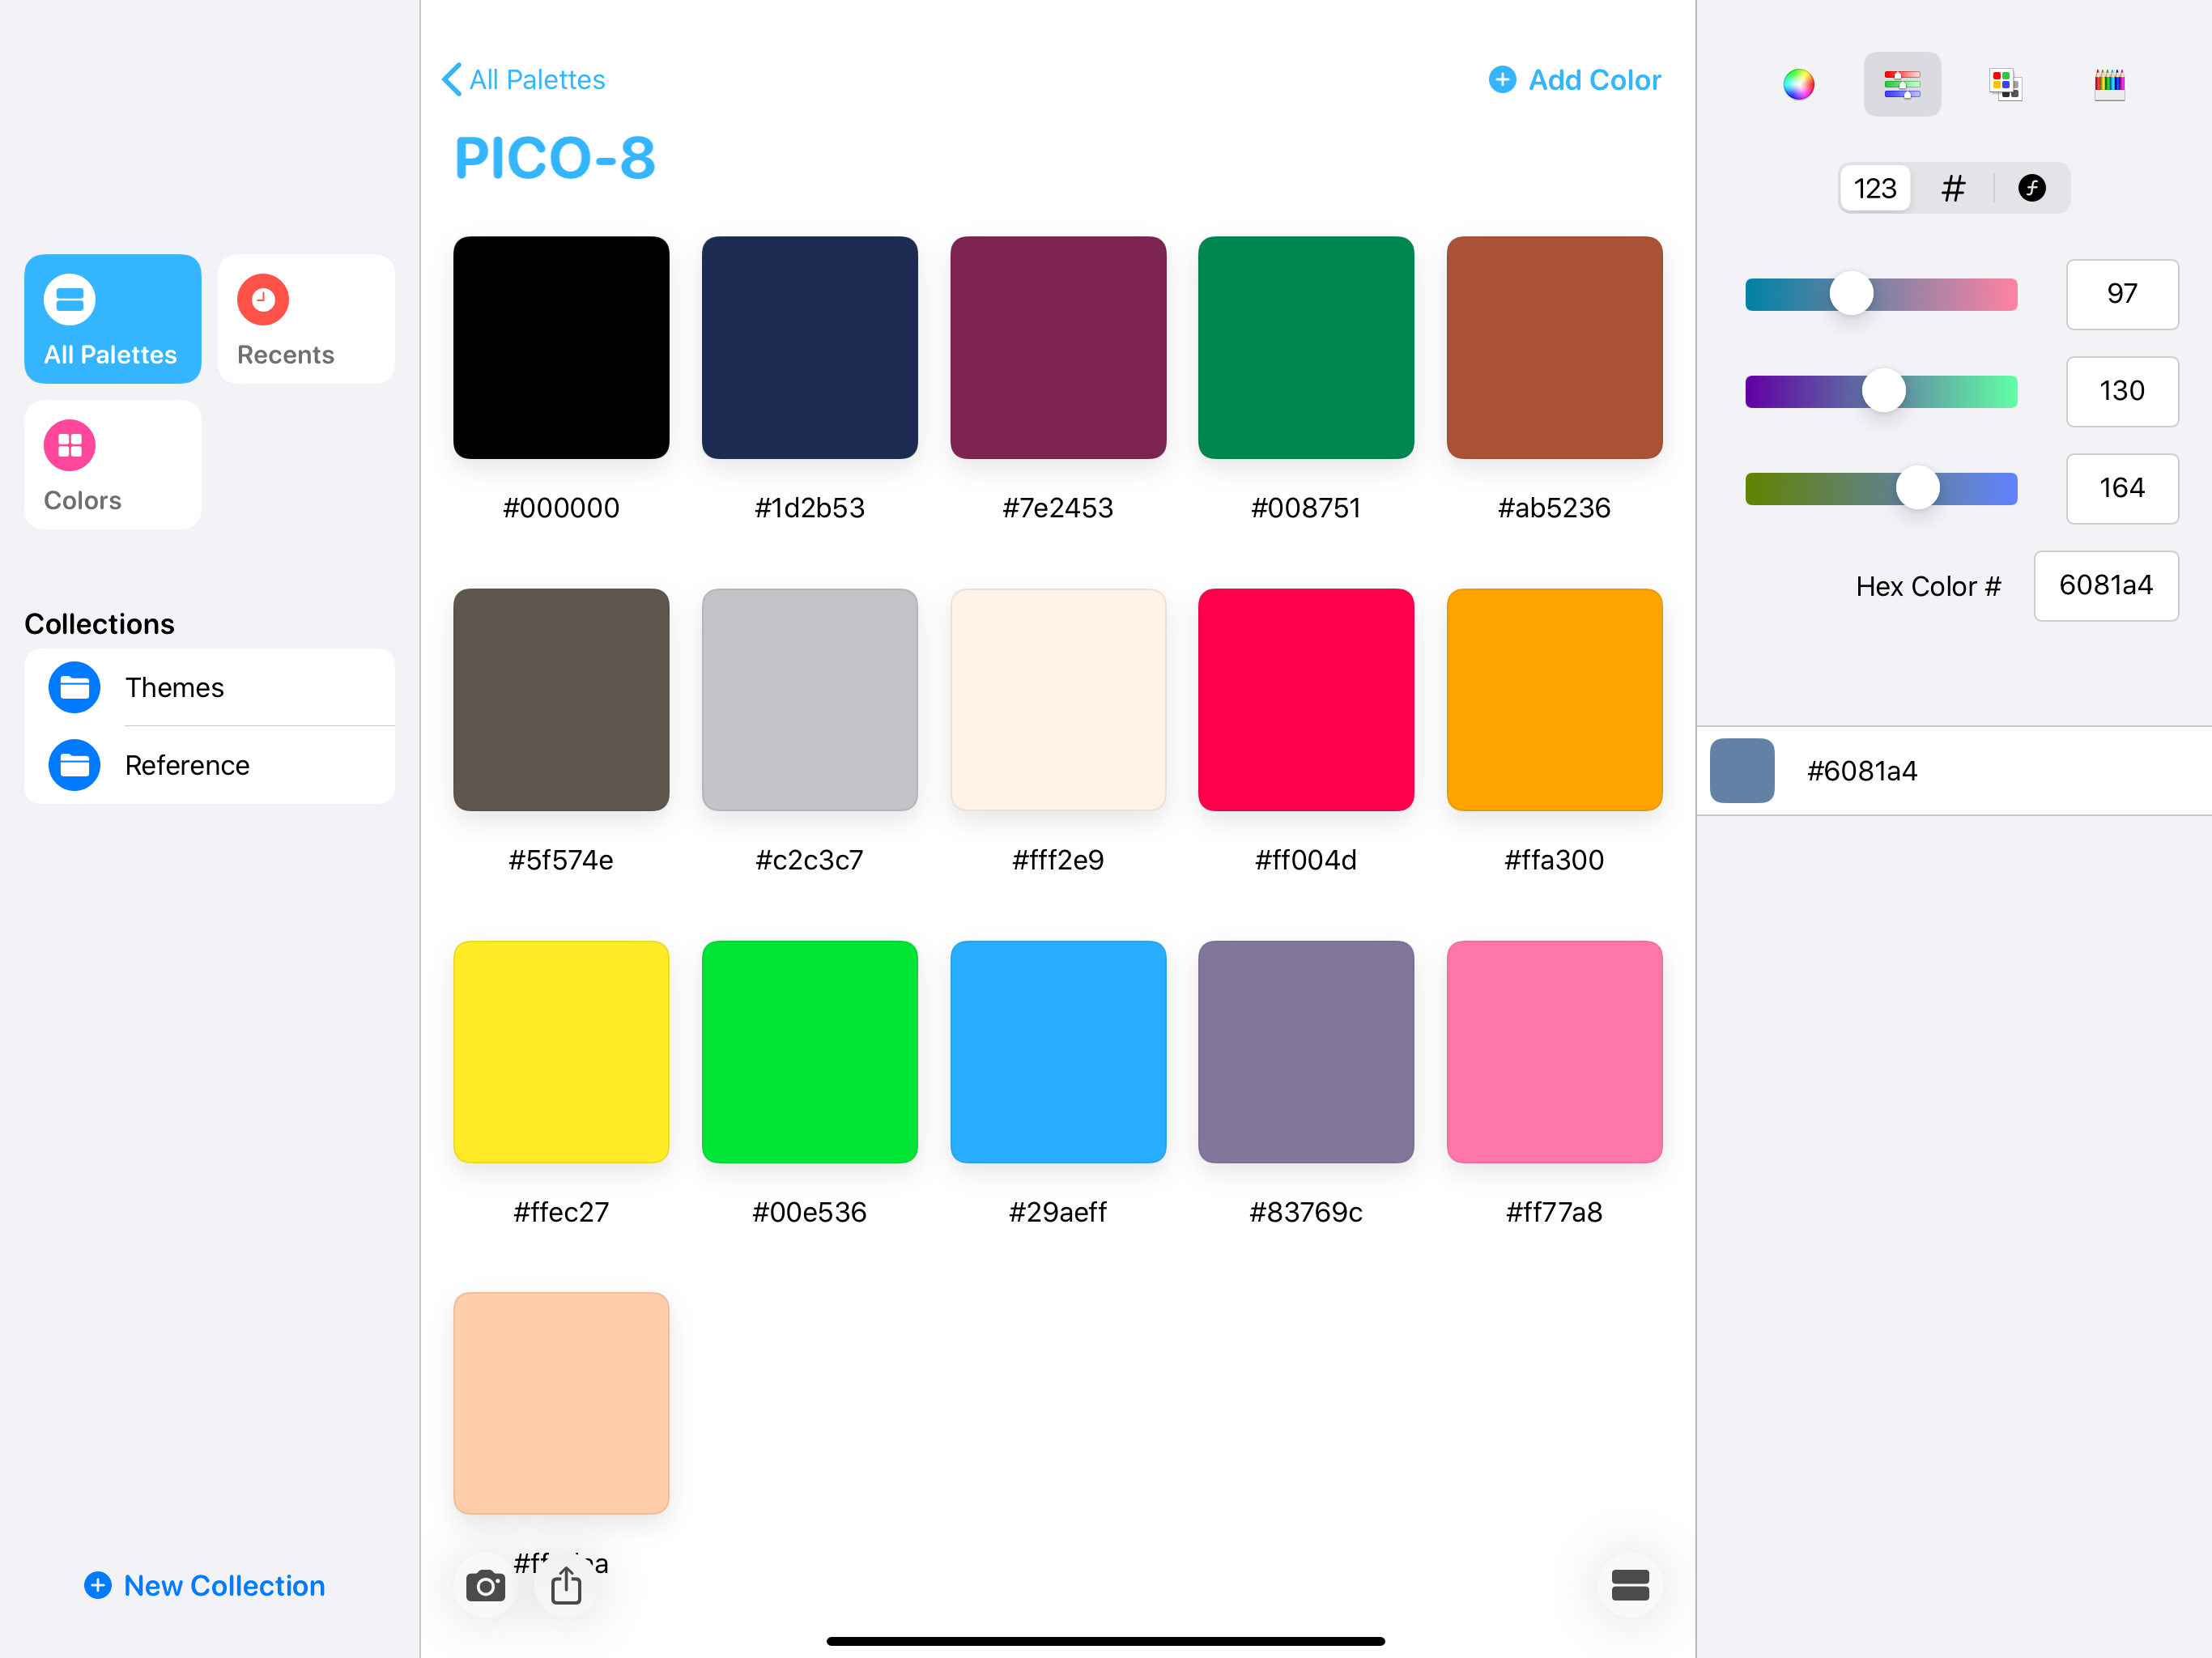
Task: Switch to hash hexadecimal value mode
Action: point(1952,188)
